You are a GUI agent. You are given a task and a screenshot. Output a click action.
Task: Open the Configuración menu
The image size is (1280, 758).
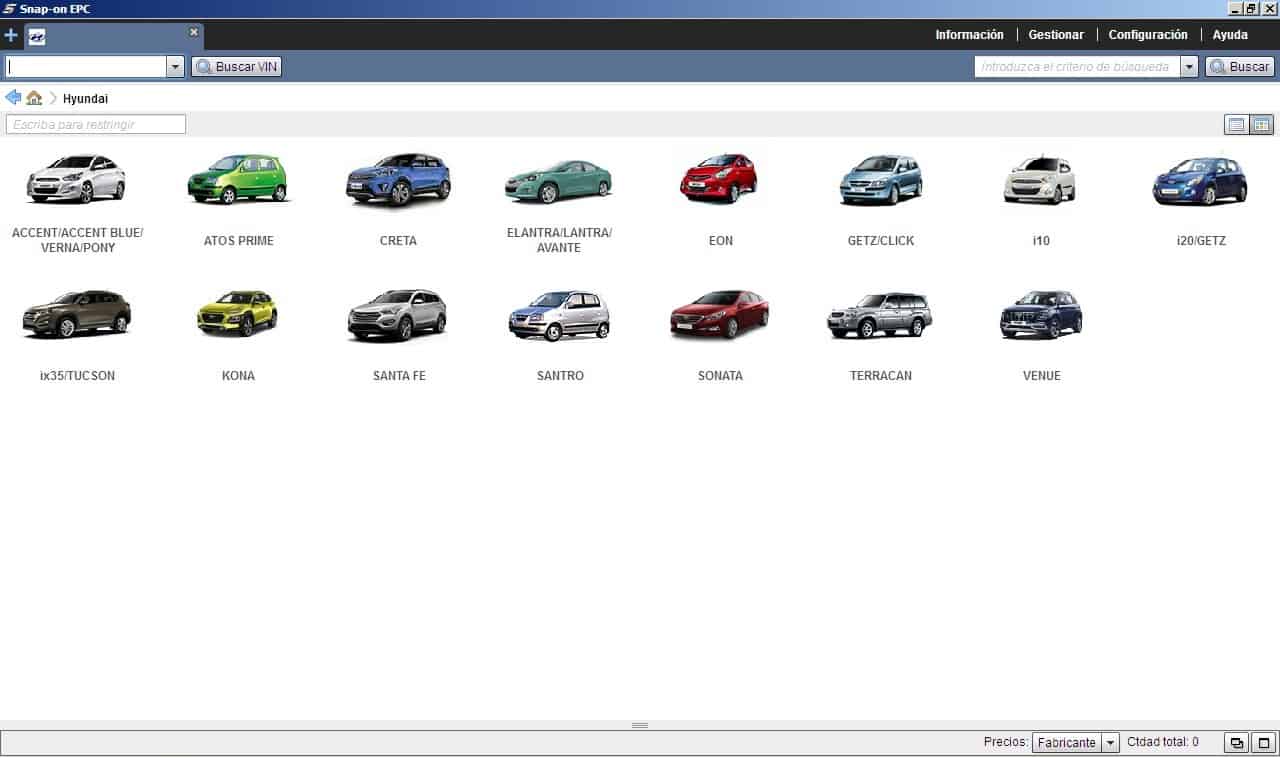(x=1148, y=35)
